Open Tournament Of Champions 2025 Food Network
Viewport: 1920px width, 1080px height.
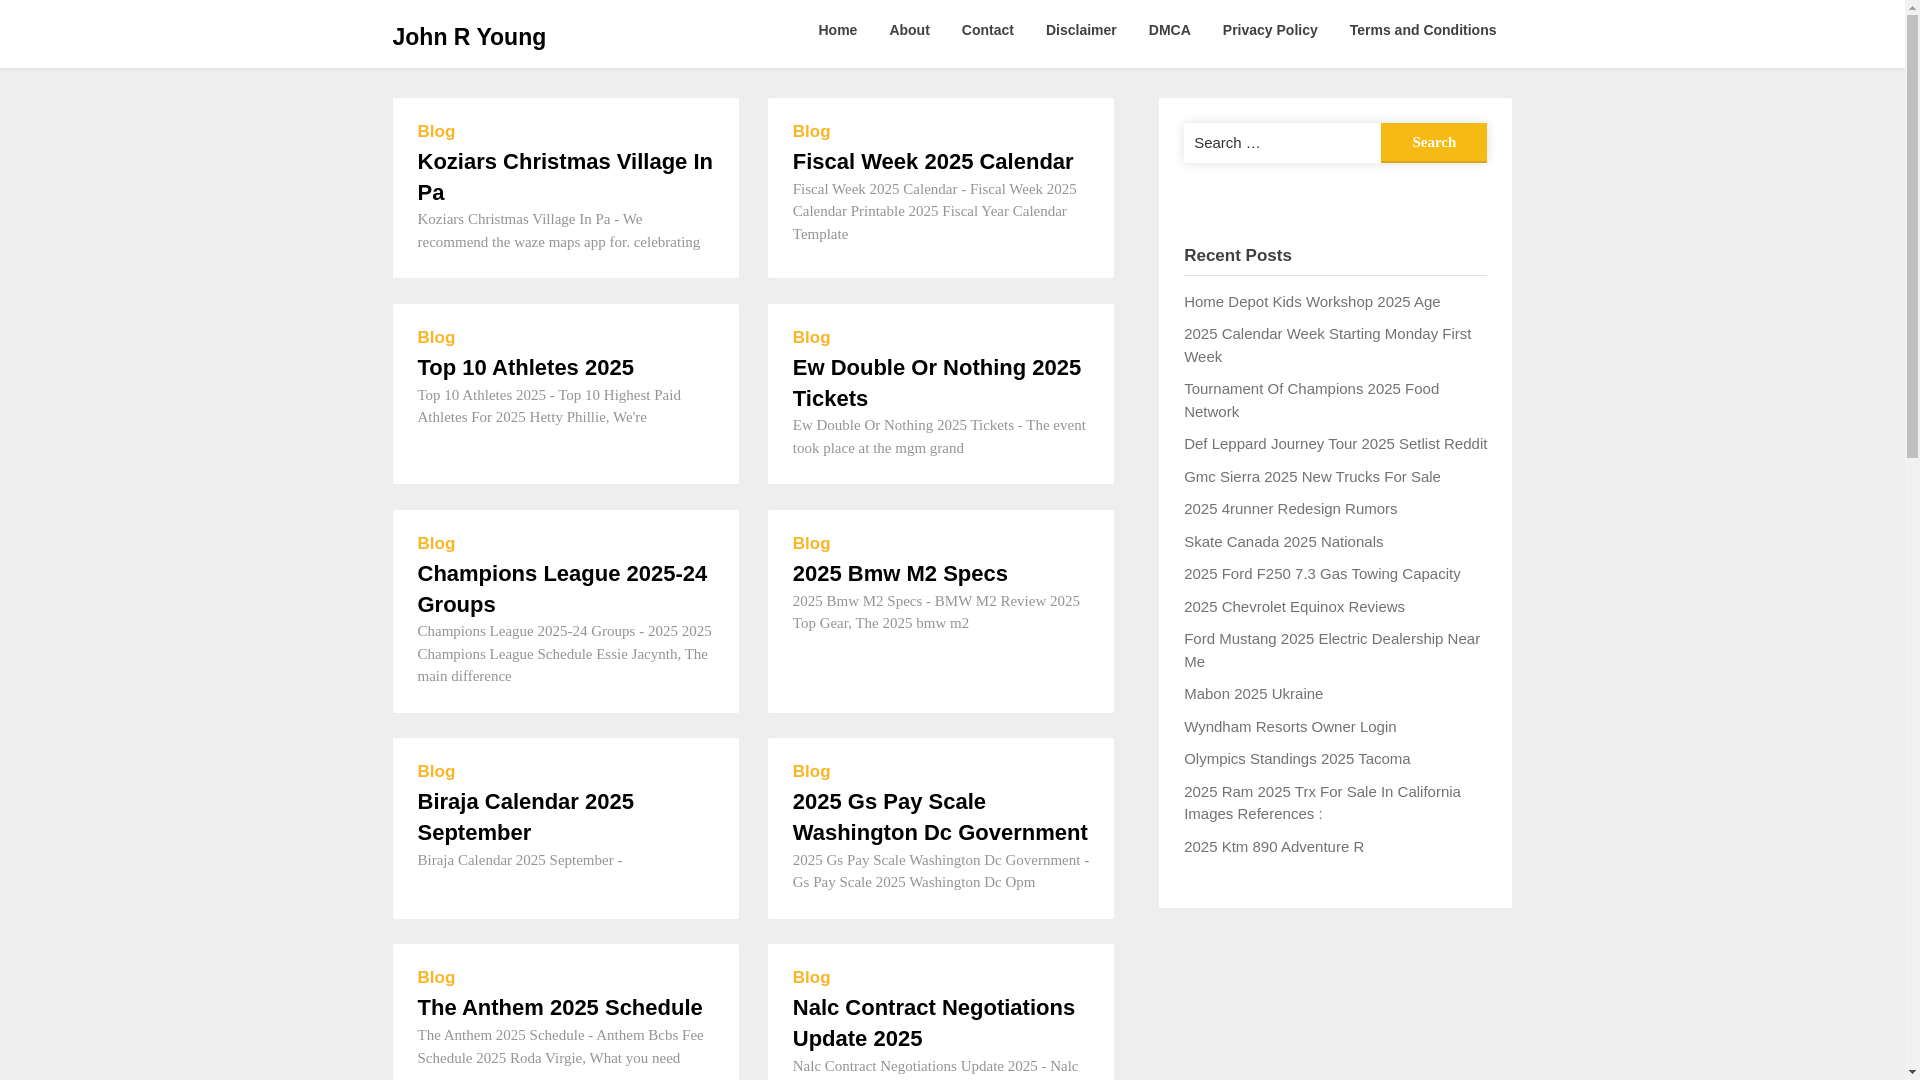(x=1311, y=399)
